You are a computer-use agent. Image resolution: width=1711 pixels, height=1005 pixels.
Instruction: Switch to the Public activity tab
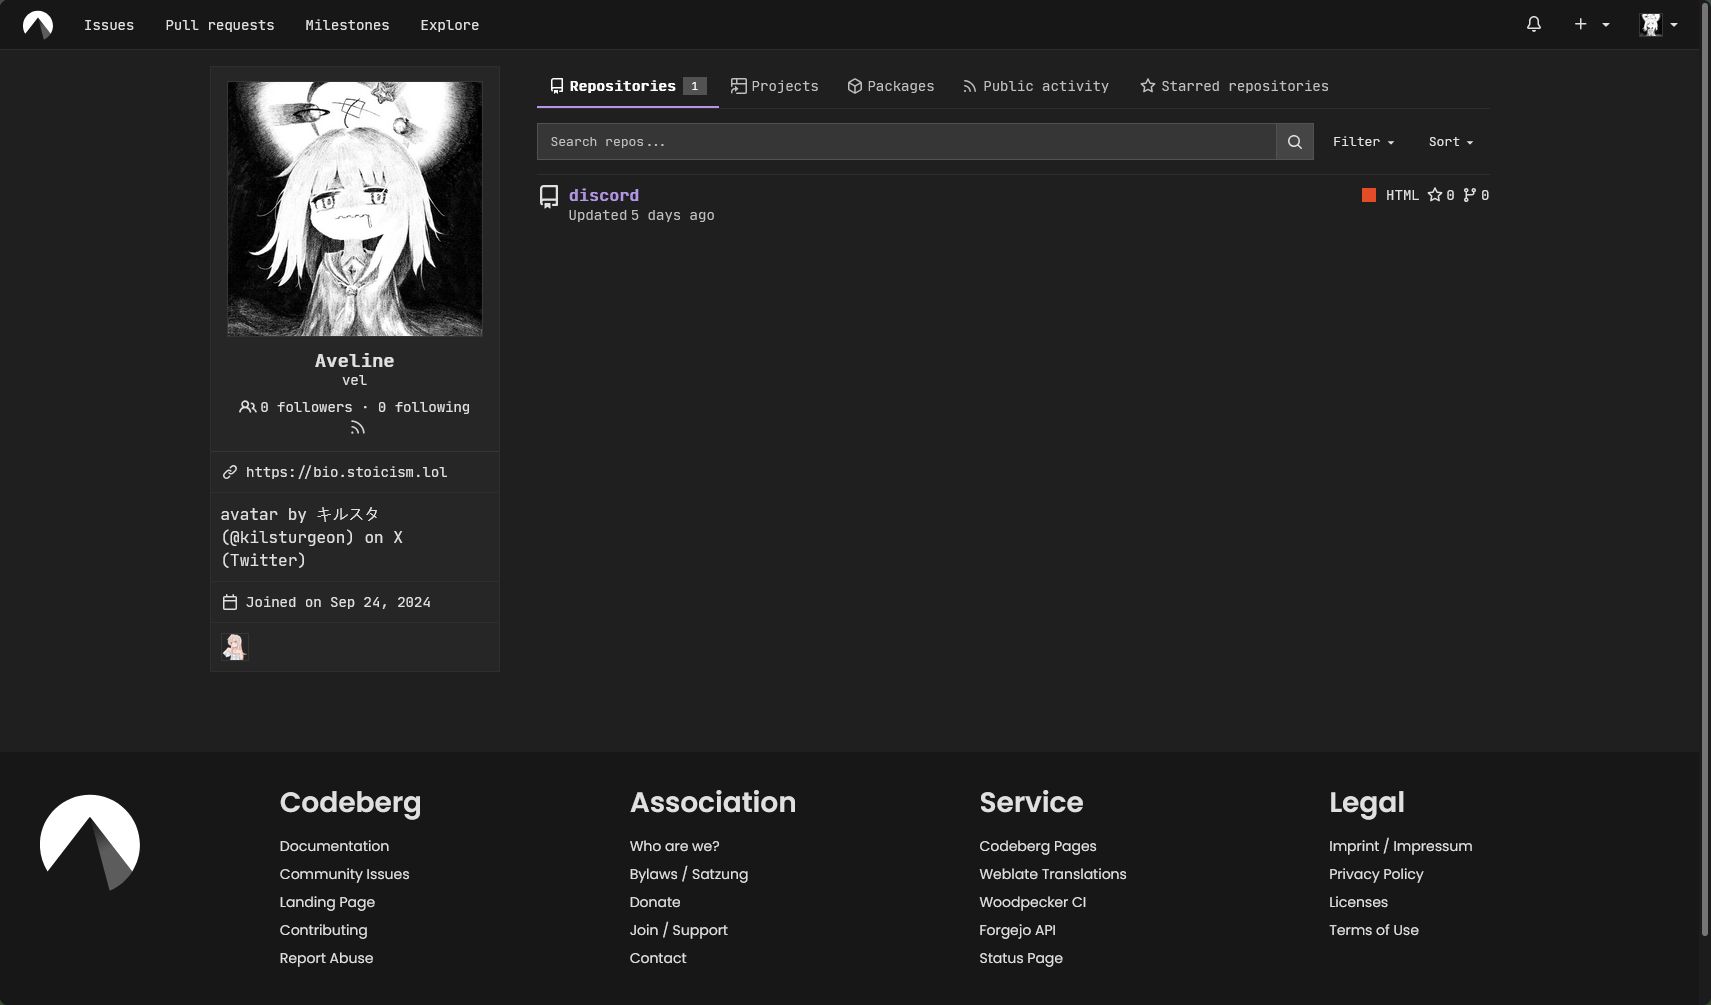click(1036, 86)
